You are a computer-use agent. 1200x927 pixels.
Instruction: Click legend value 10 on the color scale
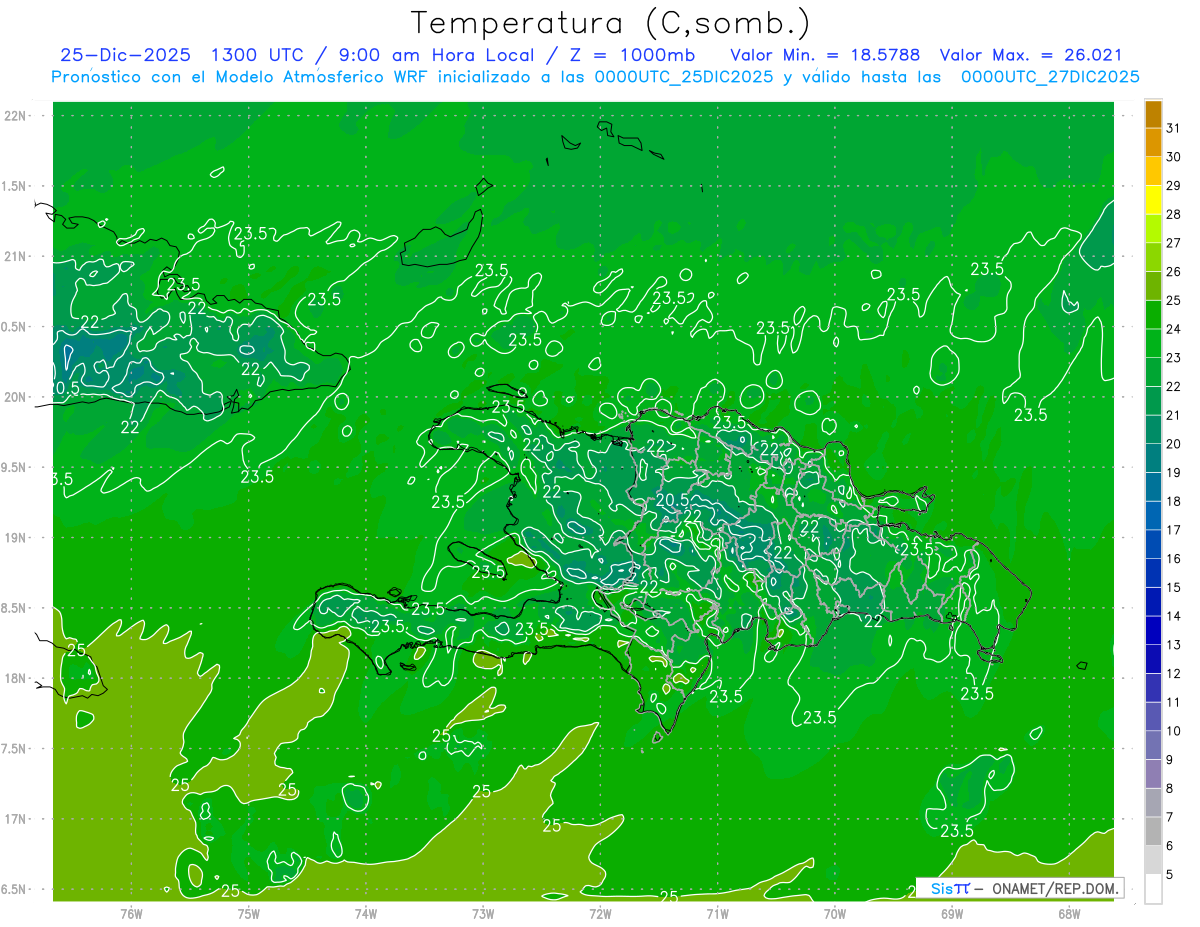(x=1174, y=731)
